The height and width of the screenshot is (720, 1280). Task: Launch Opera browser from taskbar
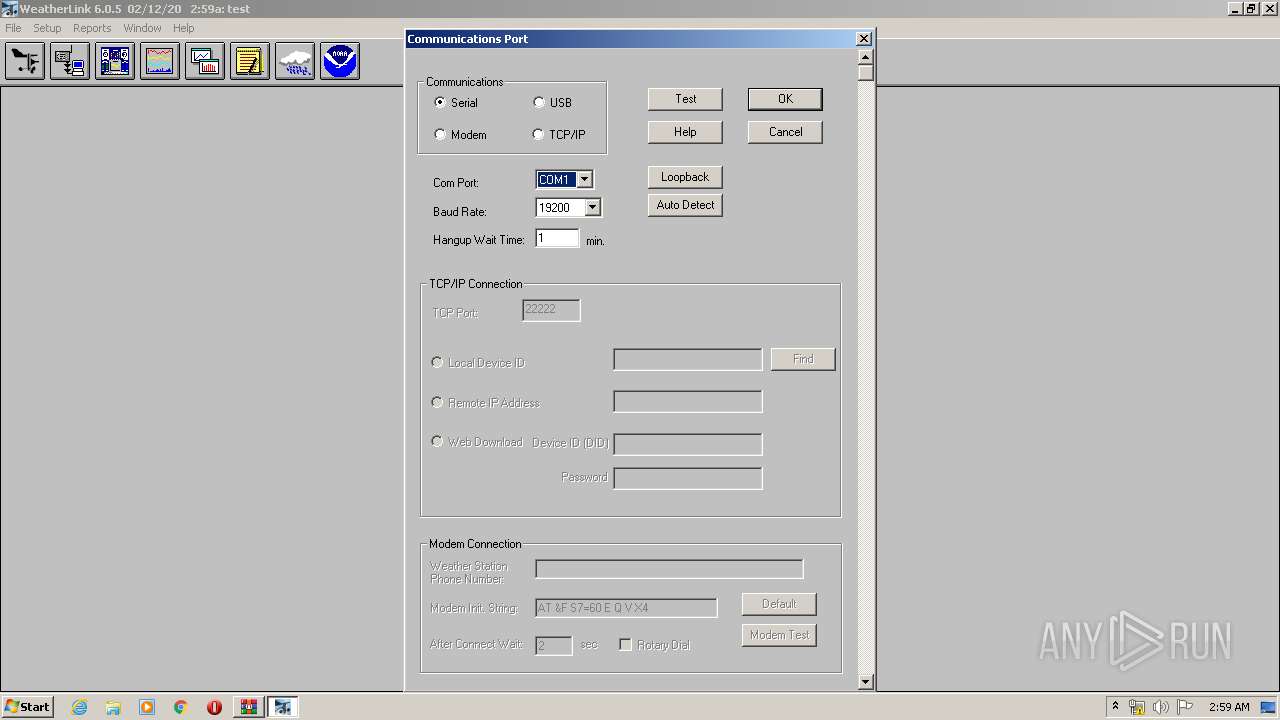214,707
